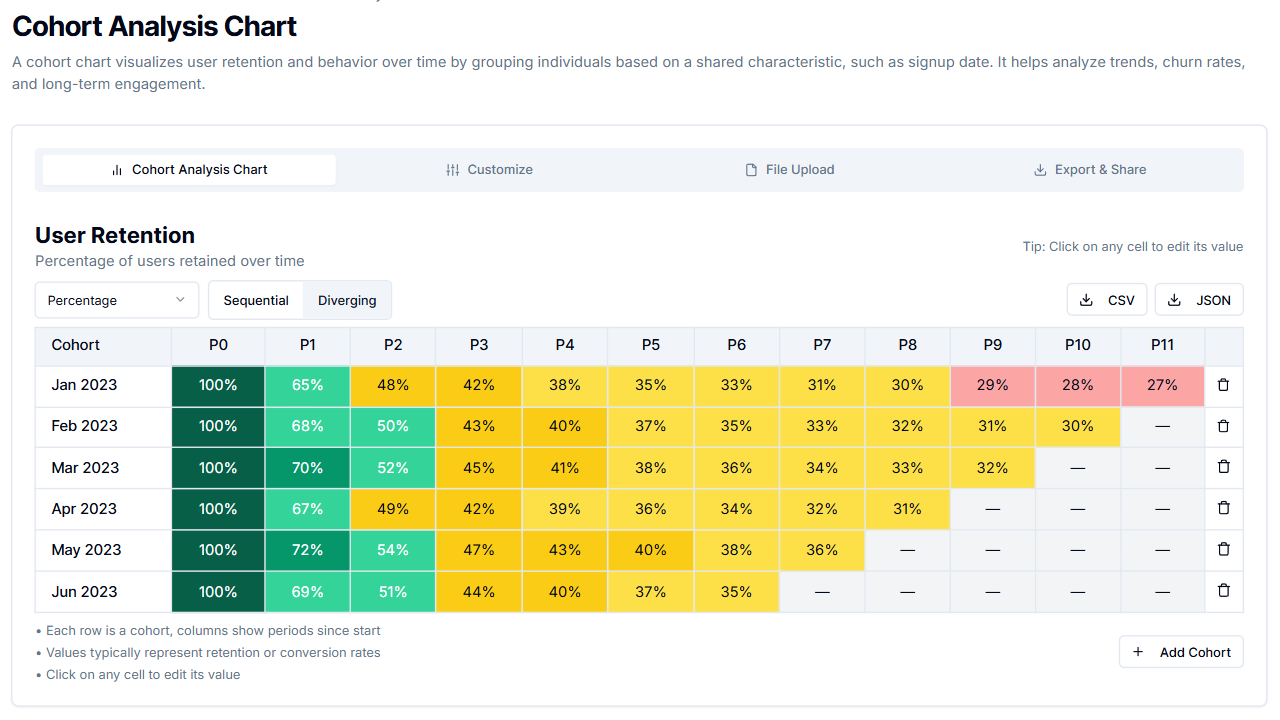The image size is (1280, 720).
Task: Open the Percentage format dropdown
Action: pos(116,299)
